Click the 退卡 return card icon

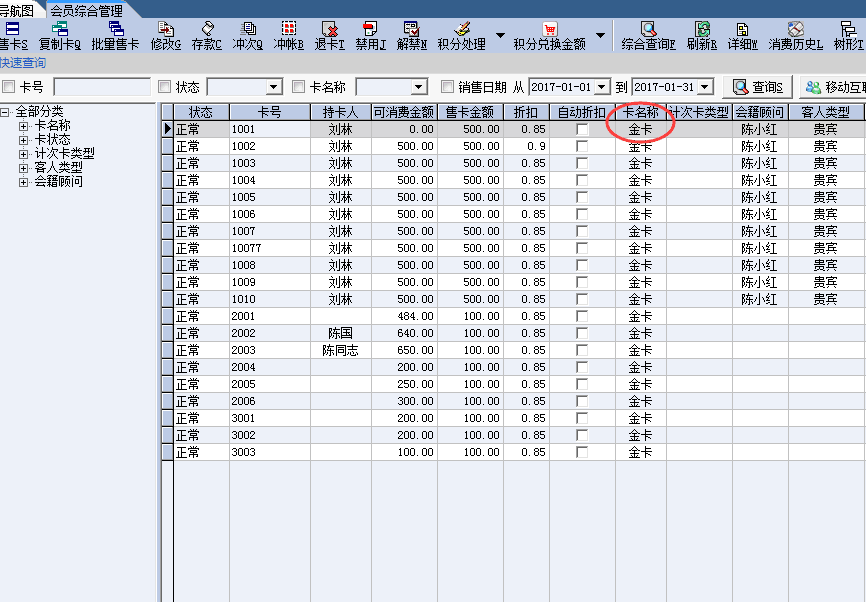click(x=329, y=36)
